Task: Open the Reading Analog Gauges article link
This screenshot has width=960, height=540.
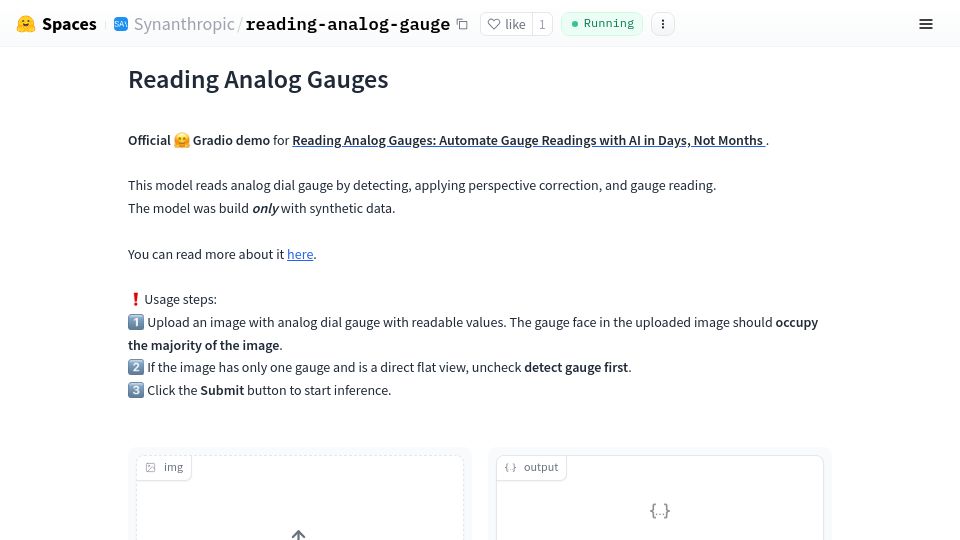Action: click(528, 140)
